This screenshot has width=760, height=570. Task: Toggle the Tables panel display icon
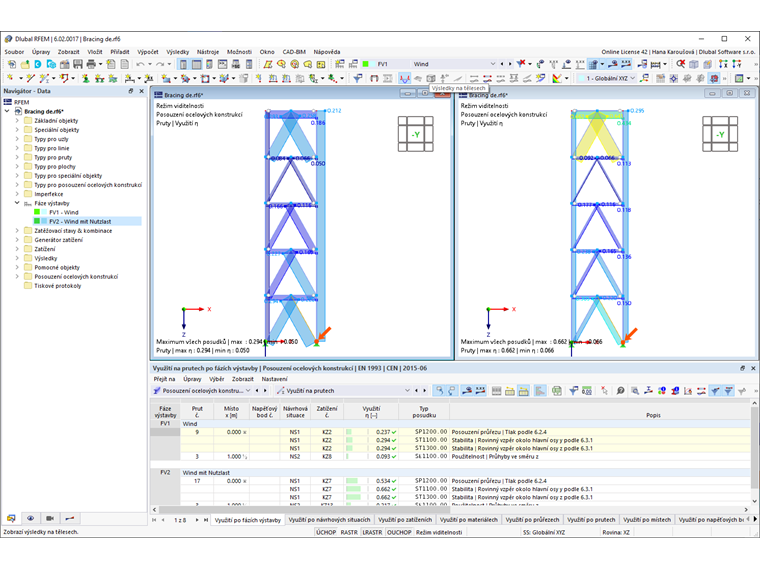coord(196,64)
